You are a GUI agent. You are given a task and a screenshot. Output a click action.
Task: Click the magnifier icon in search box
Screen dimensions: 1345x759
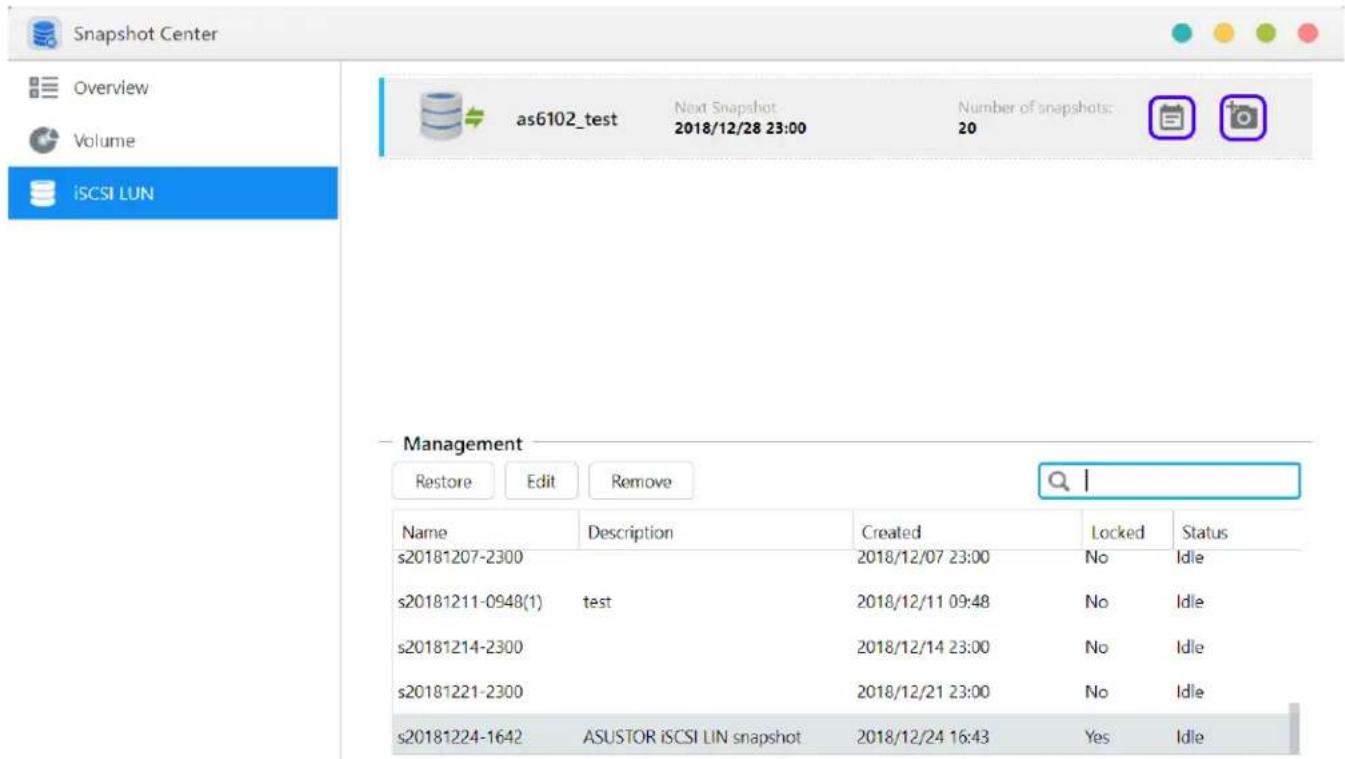click(x=1059, y=481)
